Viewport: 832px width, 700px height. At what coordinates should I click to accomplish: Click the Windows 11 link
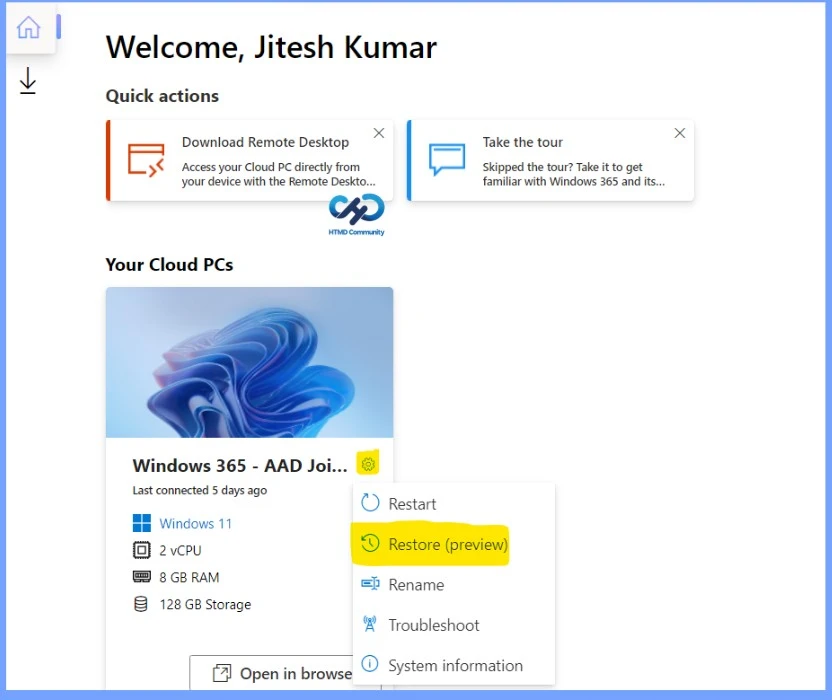196,524
